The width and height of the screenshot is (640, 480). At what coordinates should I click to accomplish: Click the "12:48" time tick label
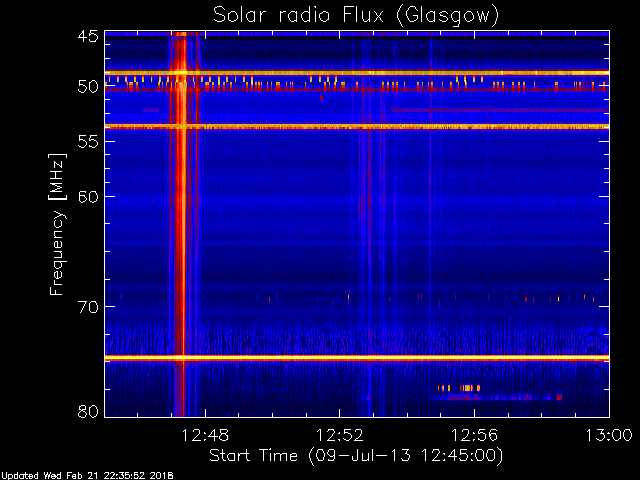[205, 436]
